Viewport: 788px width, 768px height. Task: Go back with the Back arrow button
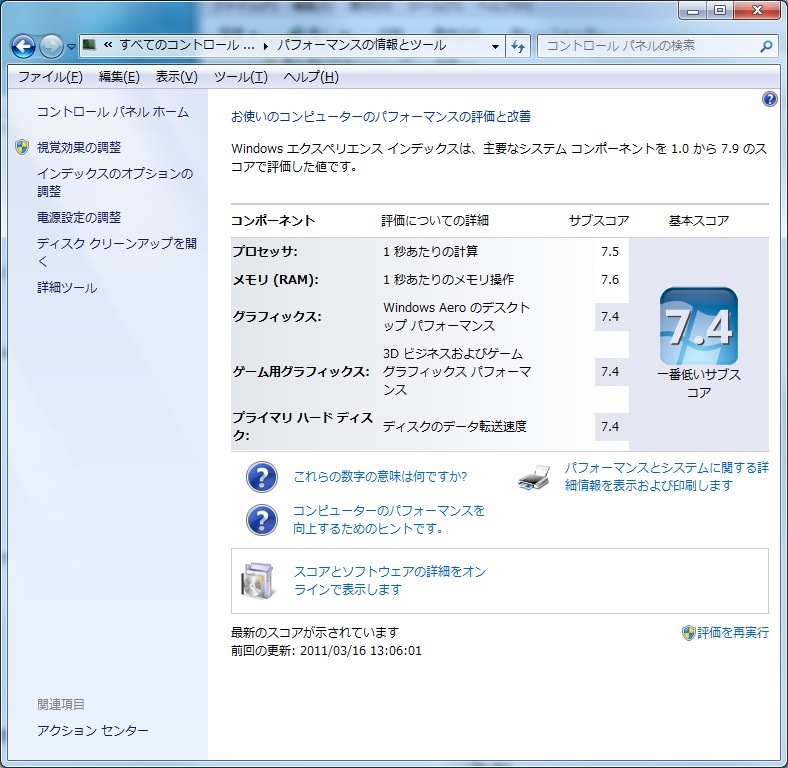pyautogui.click(x=23, y=47)
